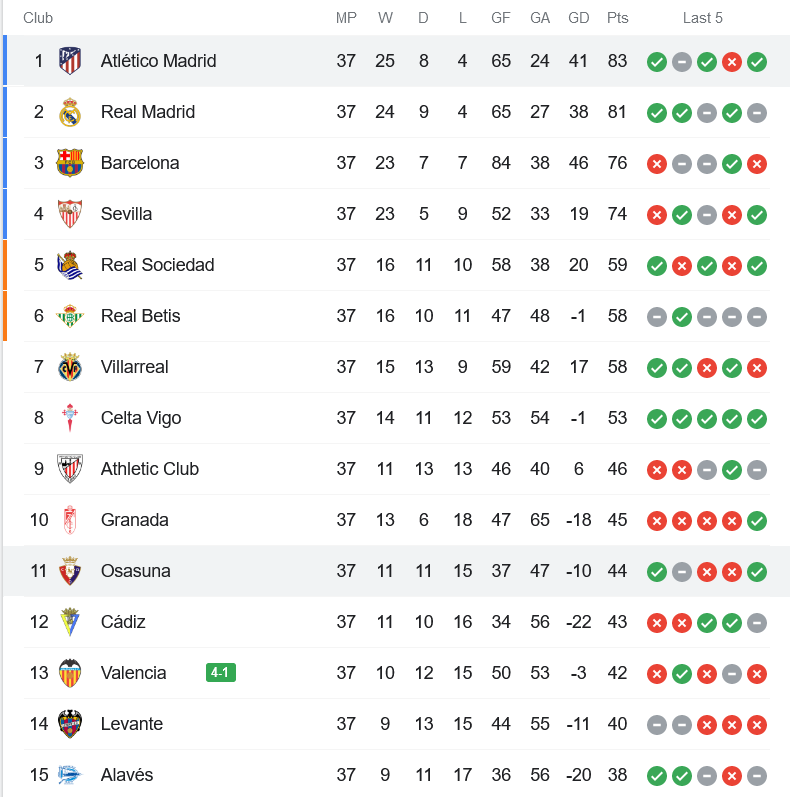
Task: Open the Celta Vigo team name
Action: pos(141,418)
